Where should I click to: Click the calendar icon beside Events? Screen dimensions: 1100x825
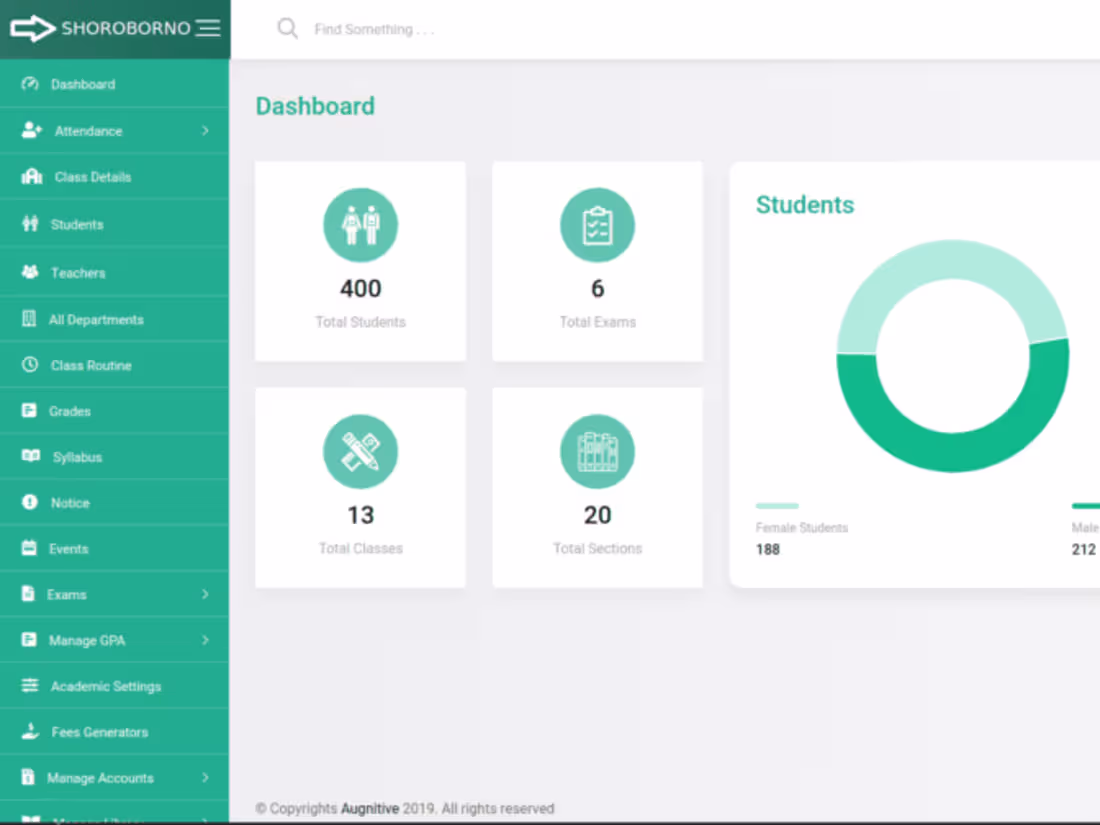[28, 548]
